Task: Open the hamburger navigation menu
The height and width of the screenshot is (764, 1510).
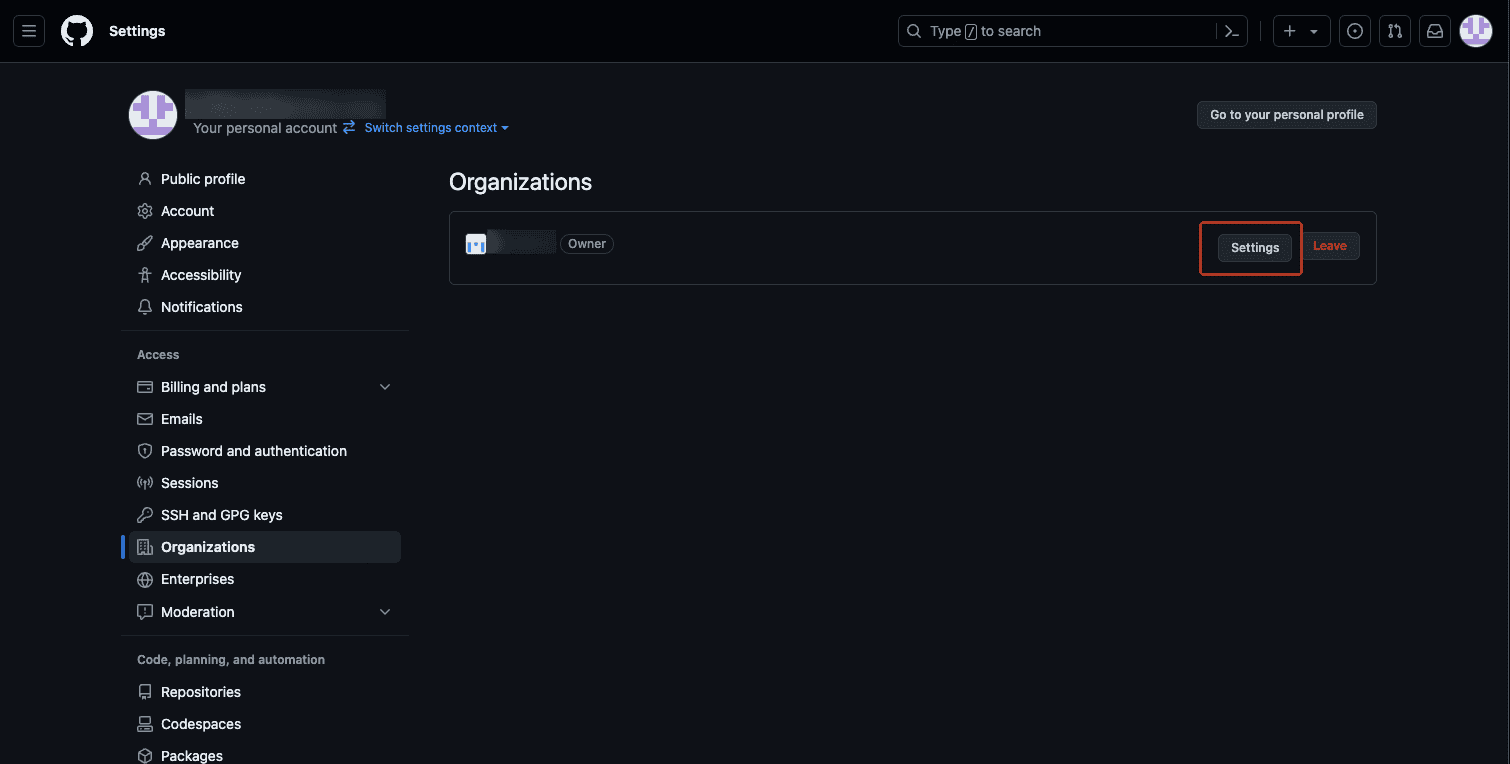Action: pos(29,31)
